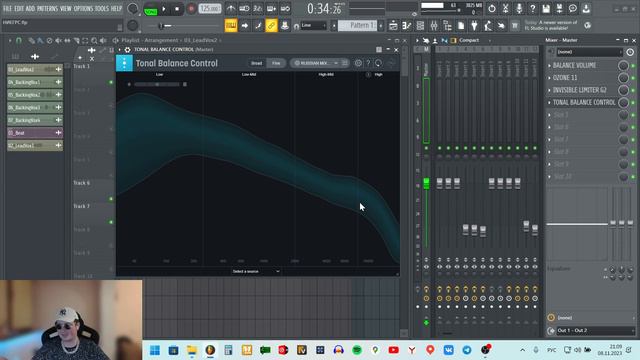Toggle the Playlist magnet snap icon

click(18, 40)
